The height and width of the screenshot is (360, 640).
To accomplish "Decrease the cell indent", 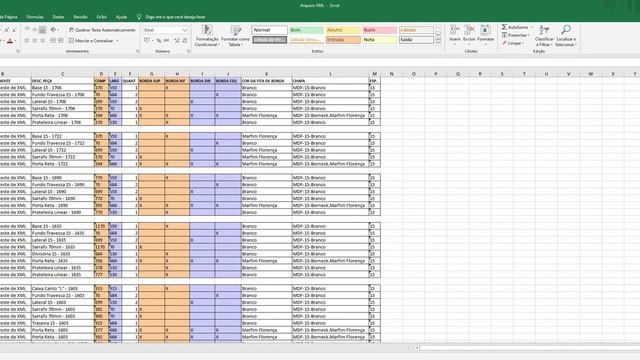I will (x=53, y=41).
